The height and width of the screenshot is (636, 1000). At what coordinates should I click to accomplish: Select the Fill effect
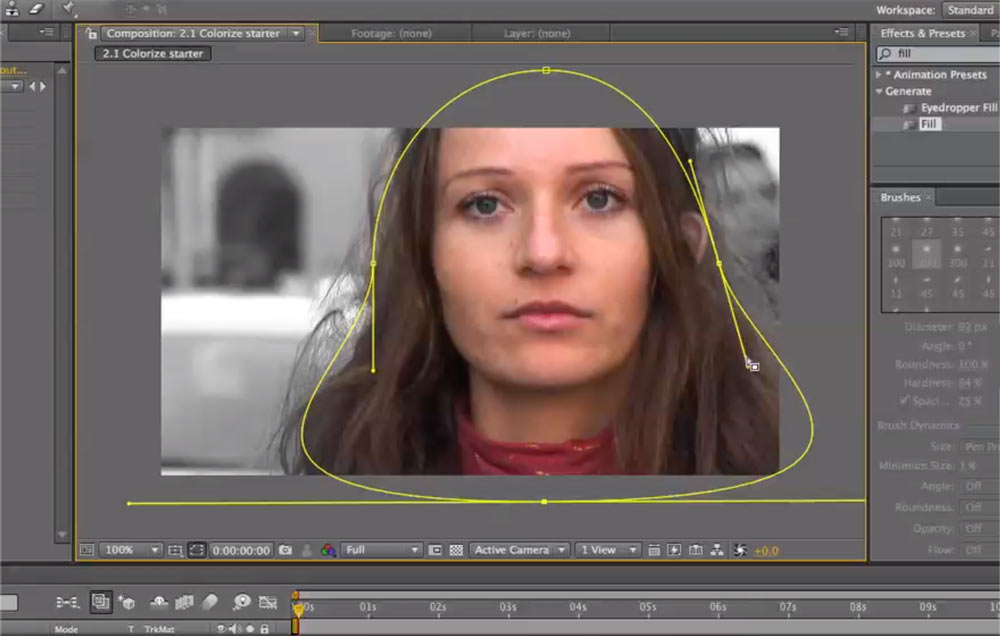(929, 124)
